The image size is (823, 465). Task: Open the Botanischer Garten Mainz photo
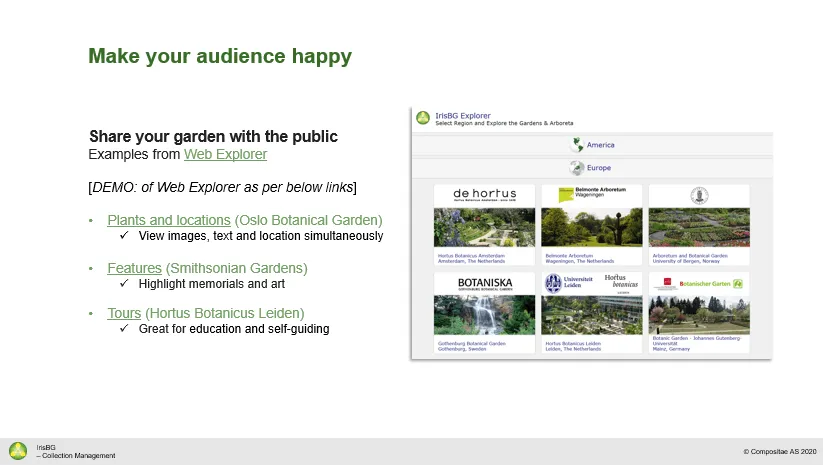(699, 315)
